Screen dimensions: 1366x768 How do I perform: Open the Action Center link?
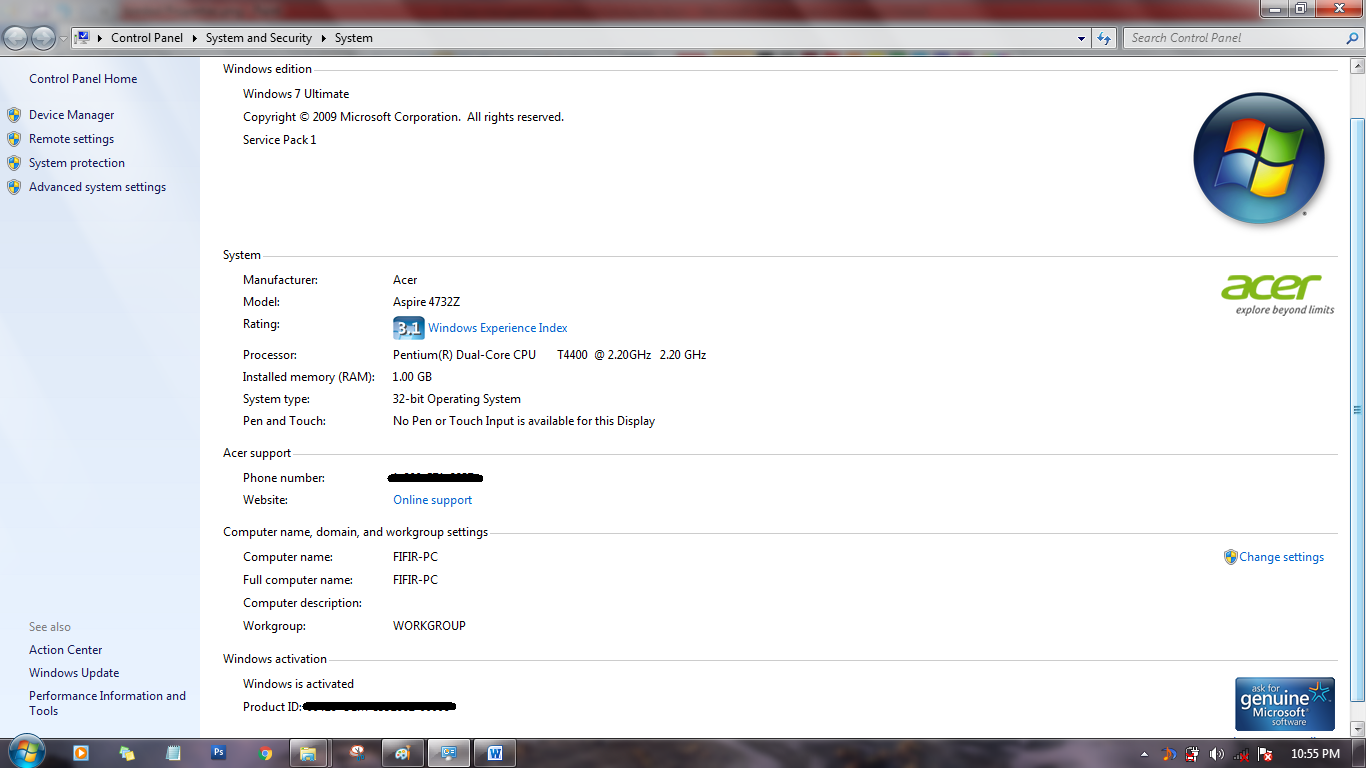pos(66,650)
